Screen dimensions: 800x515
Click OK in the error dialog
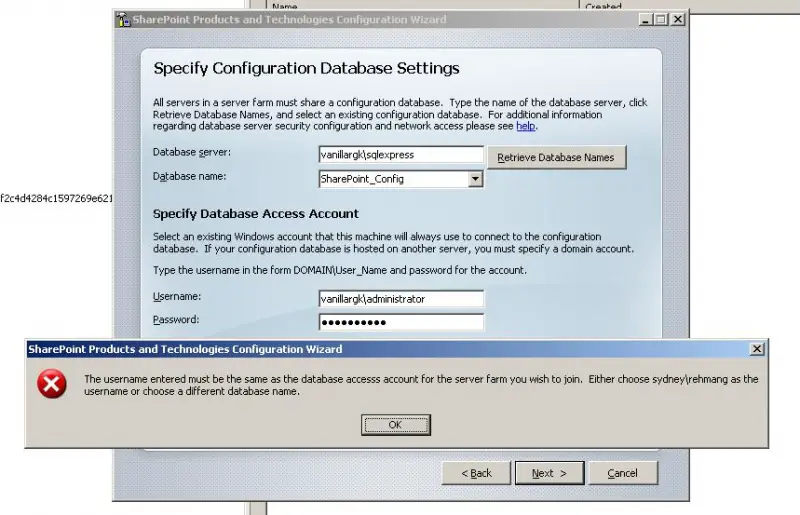395,425
